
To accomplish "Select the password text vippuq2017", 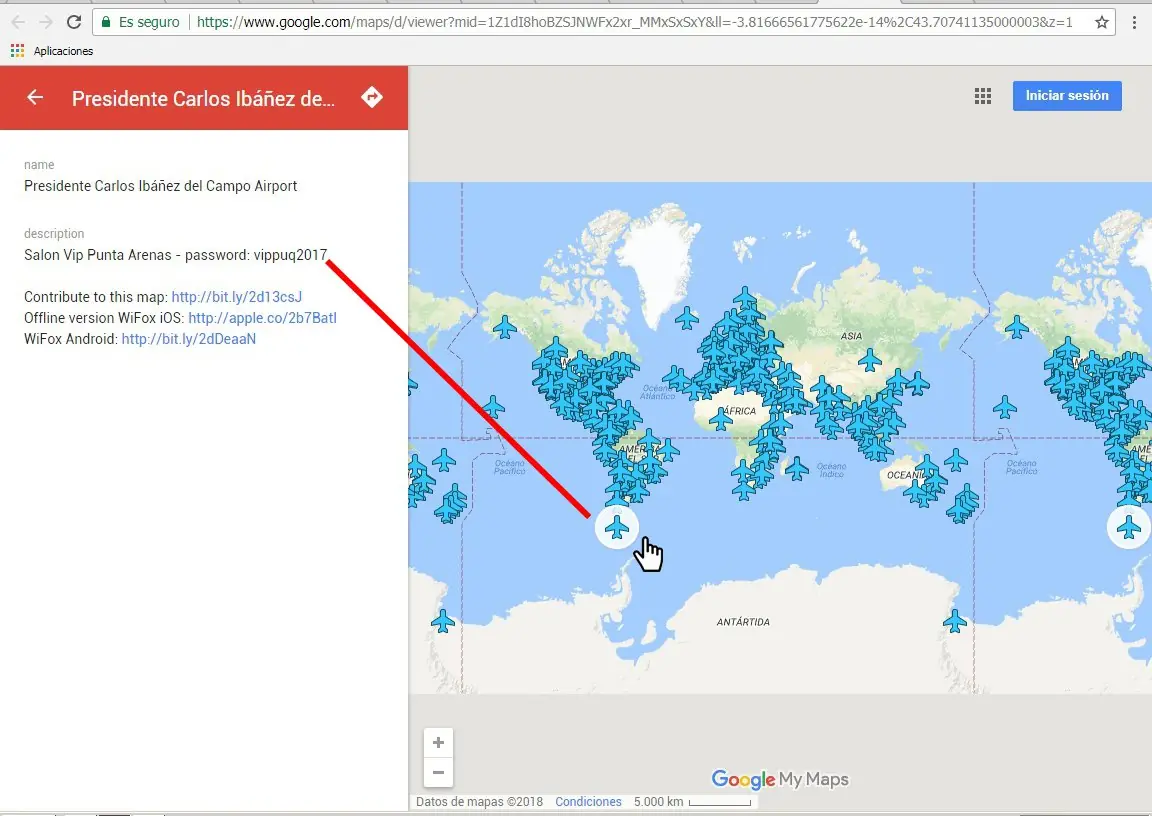I will (290, 255).
